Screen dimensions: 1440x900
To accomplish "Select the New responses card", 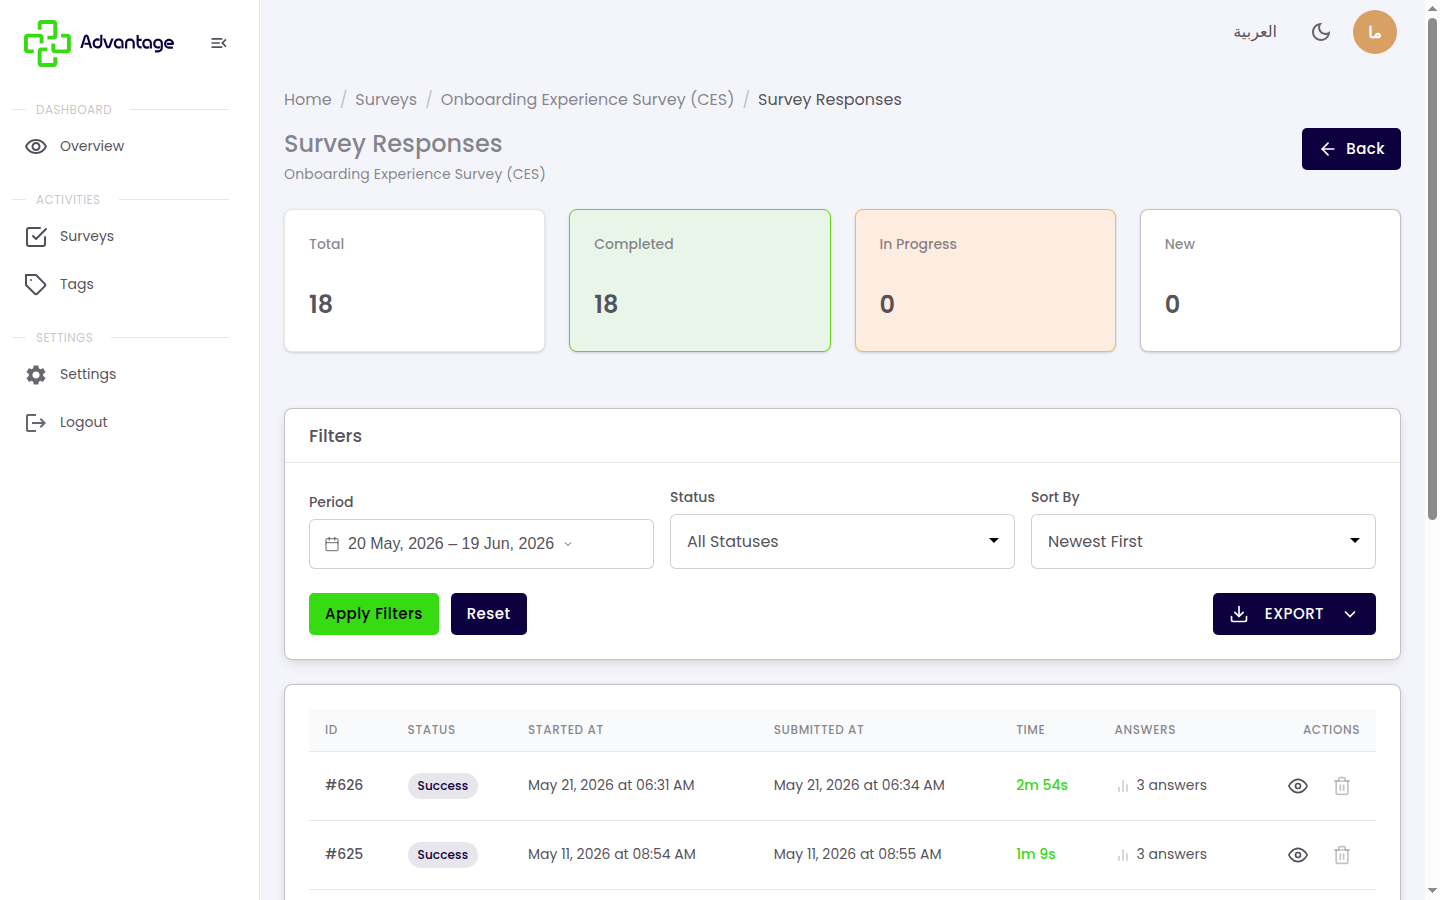I will (1270, 280).
